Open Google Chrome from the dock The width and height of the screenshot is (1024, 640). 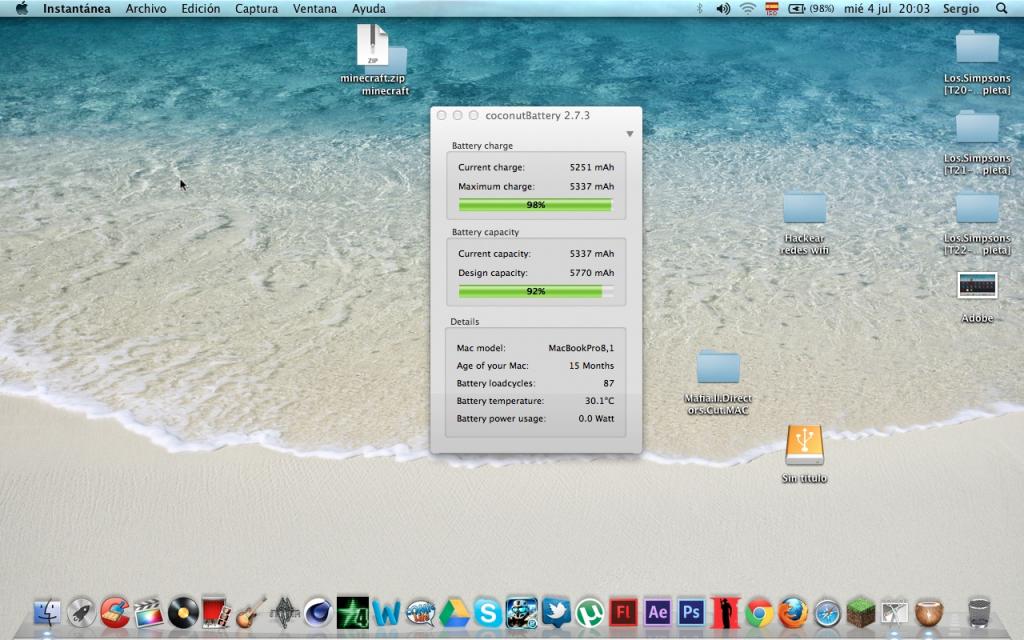[x=759, y=613]
